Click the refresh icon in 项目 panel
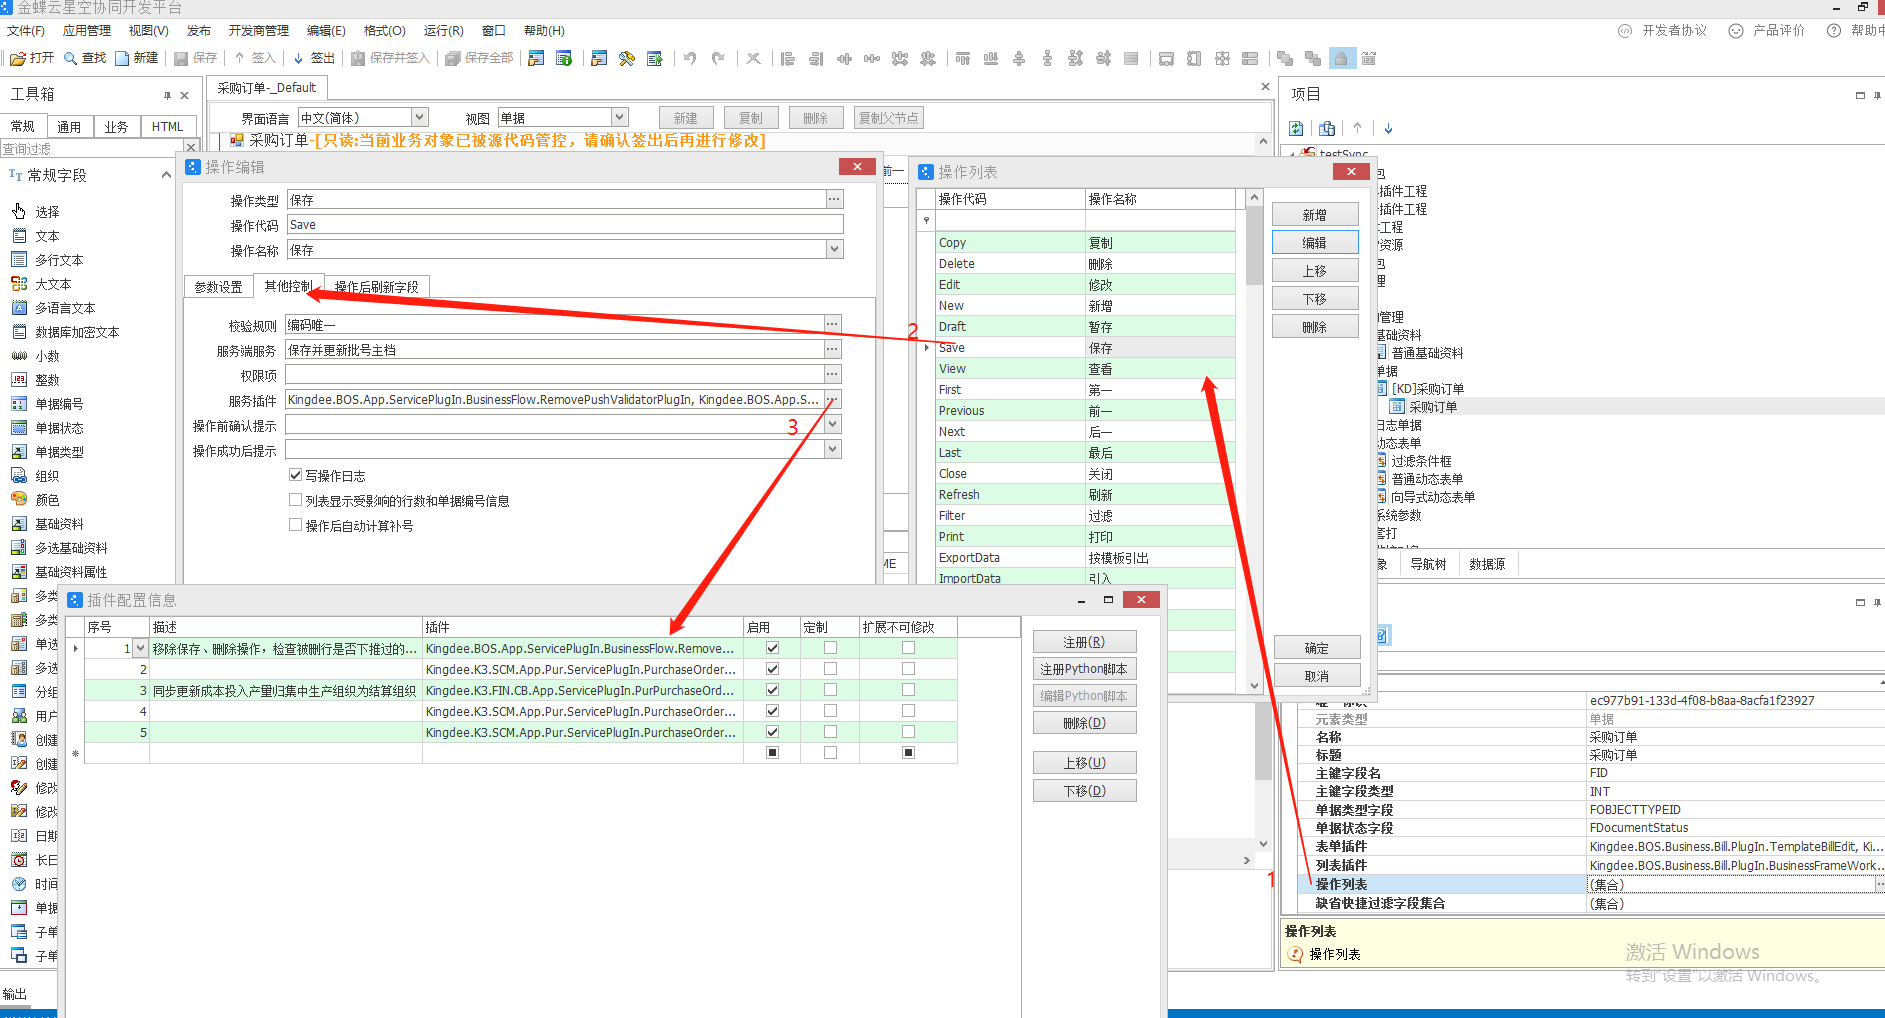The width and height of the screenshot is (1885, 1018). [x=1296, y=128]
